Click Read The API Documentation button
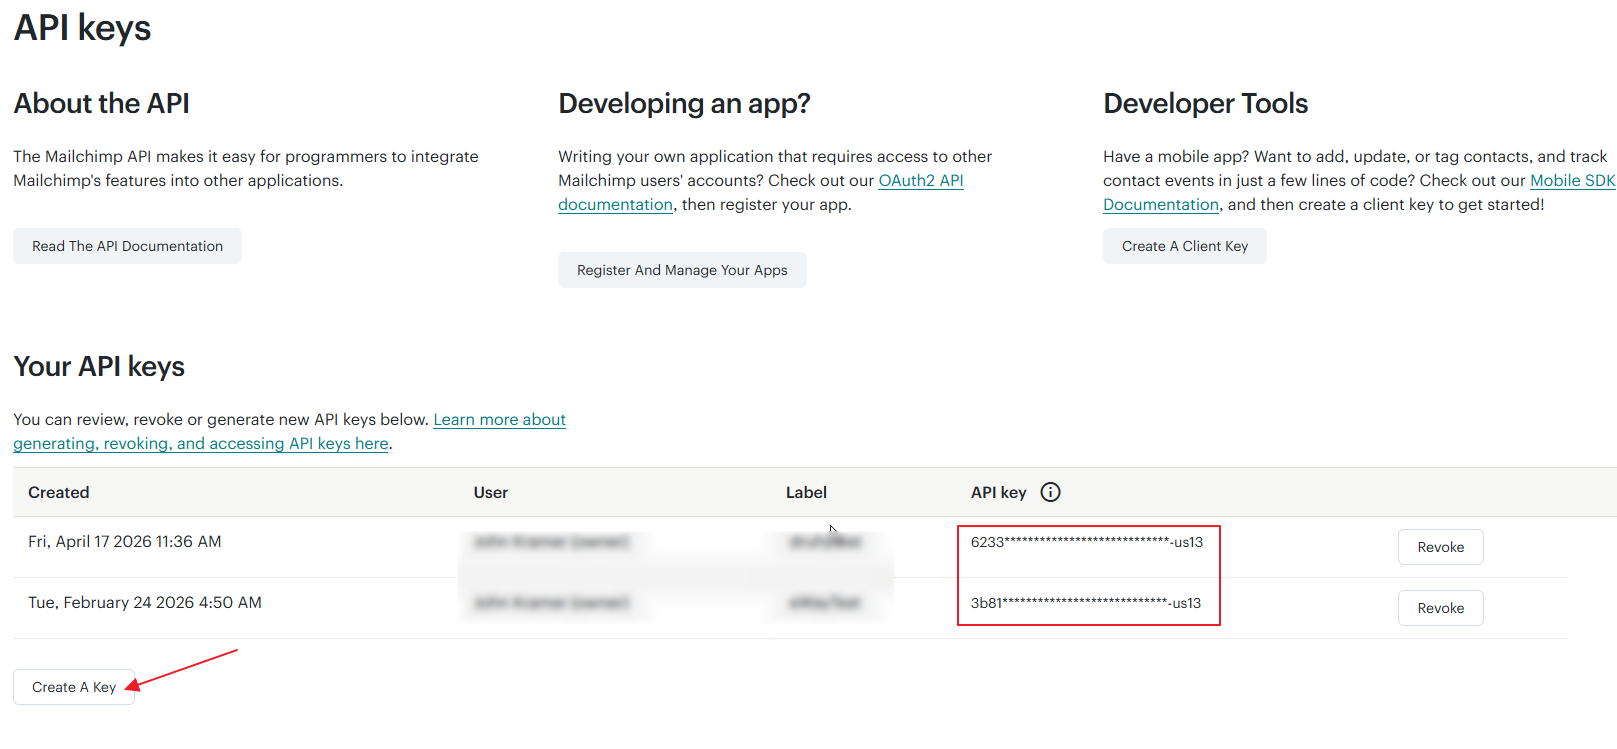 point(127,246)
